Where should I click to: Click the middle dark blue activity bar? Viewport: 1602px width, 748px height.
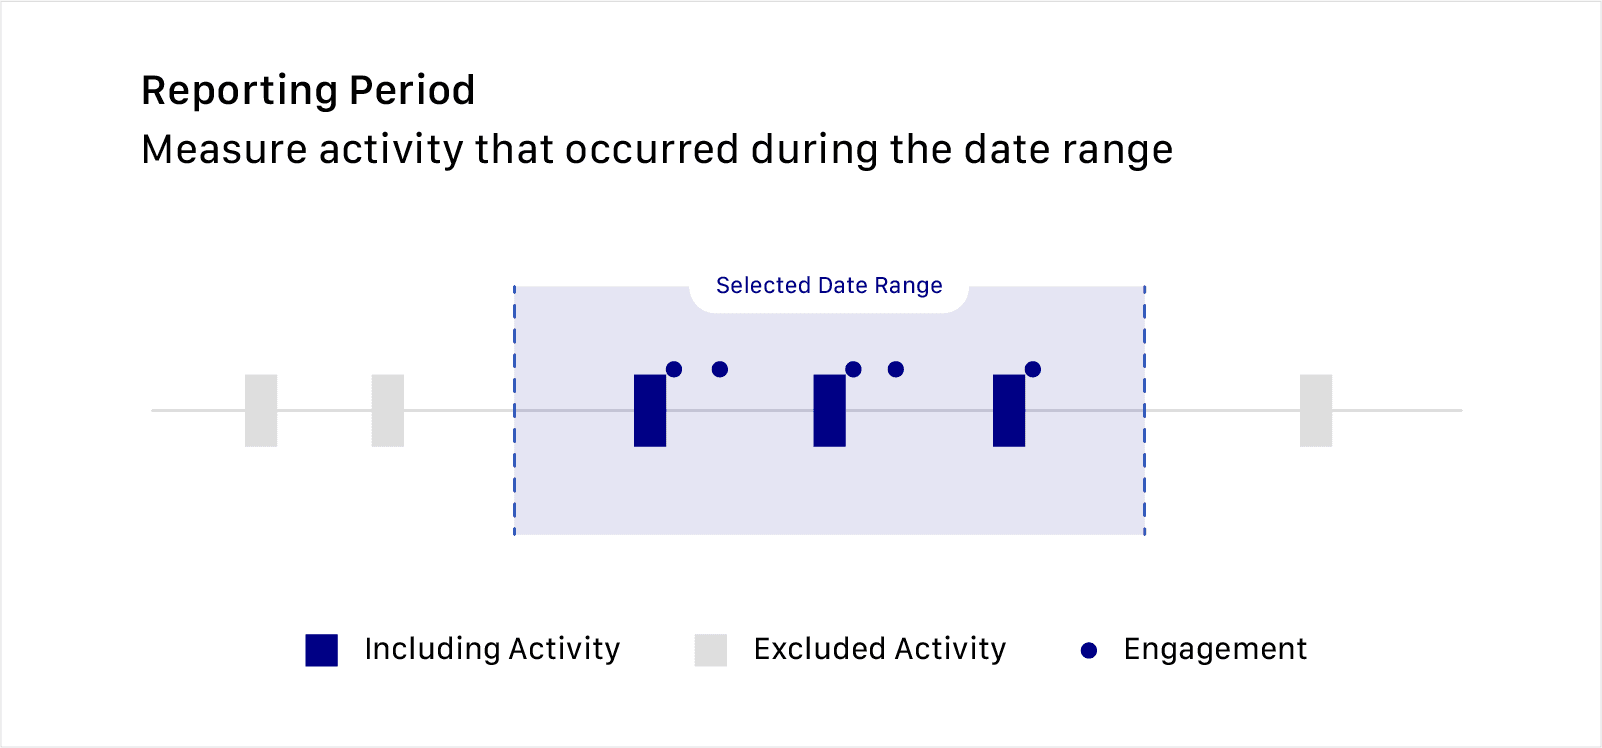pyautogui.click(x=829, y=410)
